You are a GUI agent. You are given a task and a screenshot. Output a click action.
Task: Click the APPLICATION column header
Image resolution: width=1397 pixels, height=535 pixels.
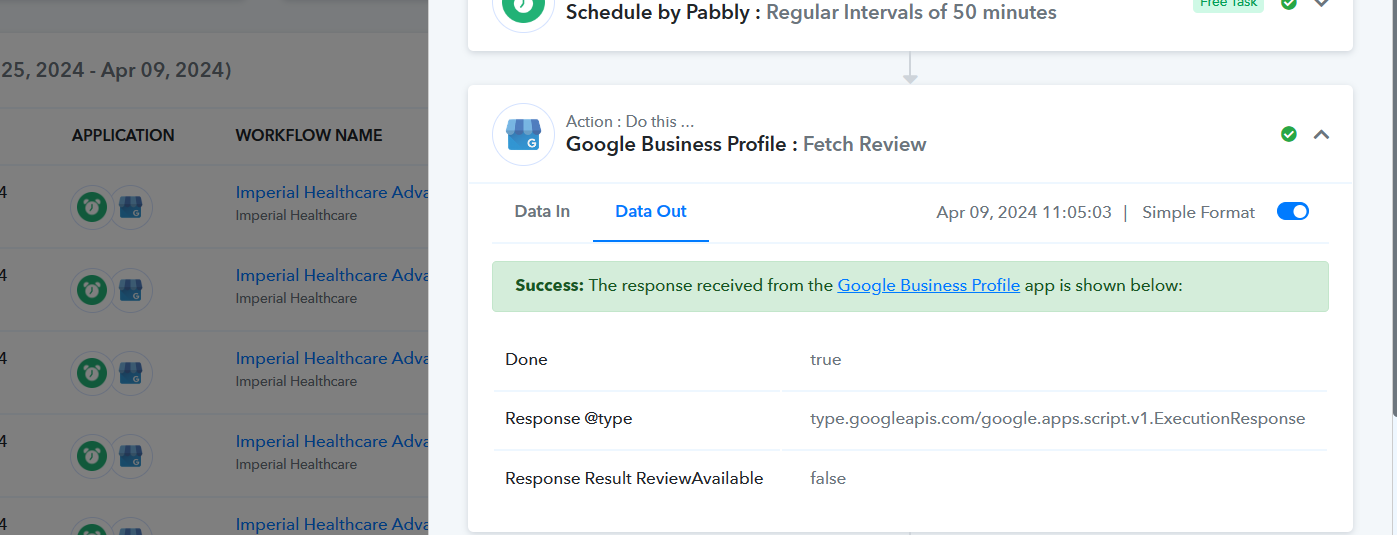coord(123,135)
